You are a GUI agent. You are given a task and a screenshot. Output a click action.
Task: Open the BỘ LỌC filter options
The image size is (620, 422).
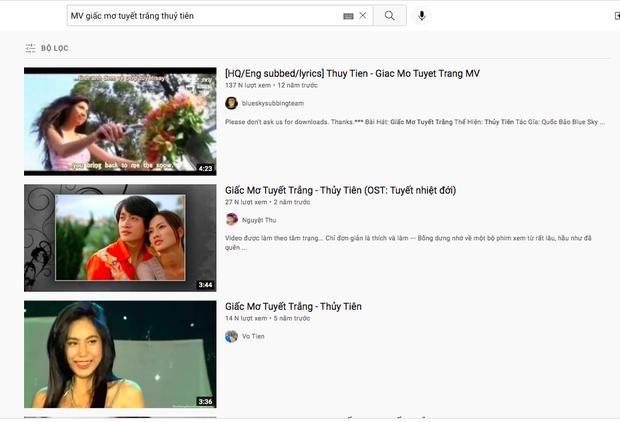47,48
